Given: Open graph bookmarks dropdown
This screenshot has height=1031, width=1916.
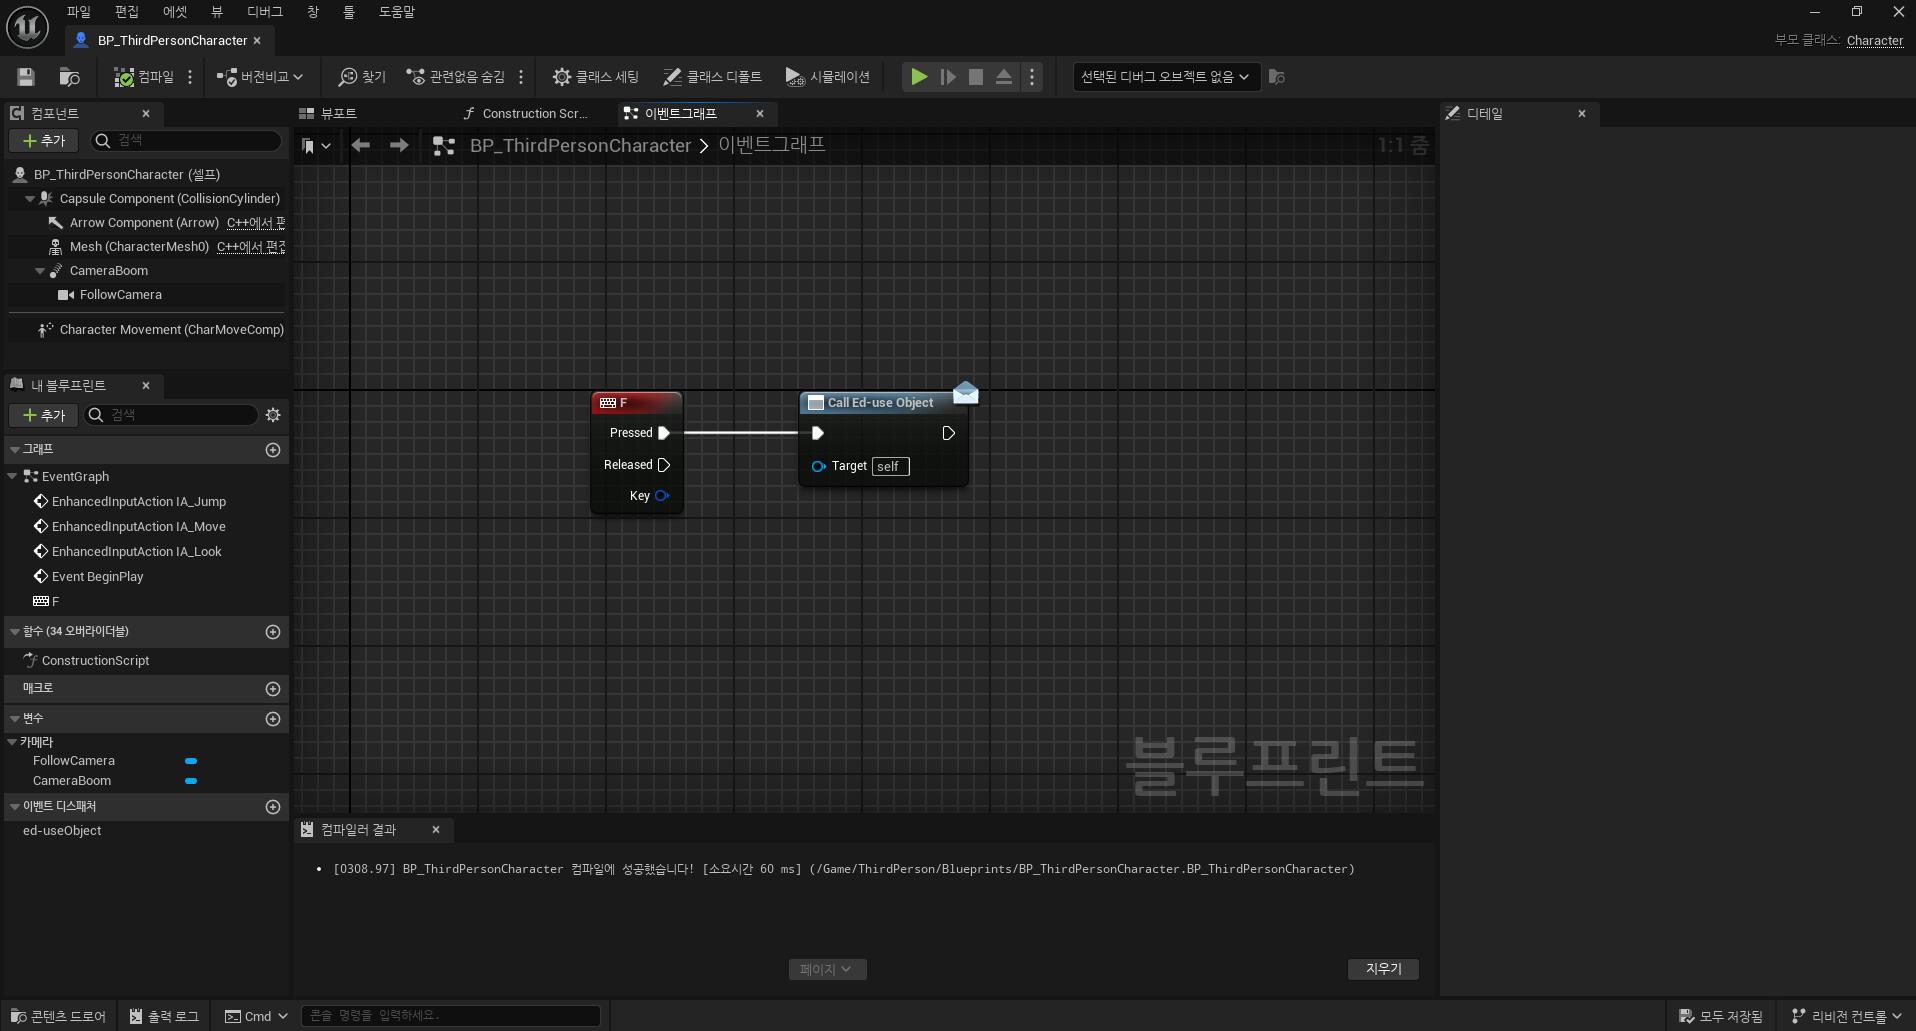Looking at the screenshot, I should coord(316,146).
